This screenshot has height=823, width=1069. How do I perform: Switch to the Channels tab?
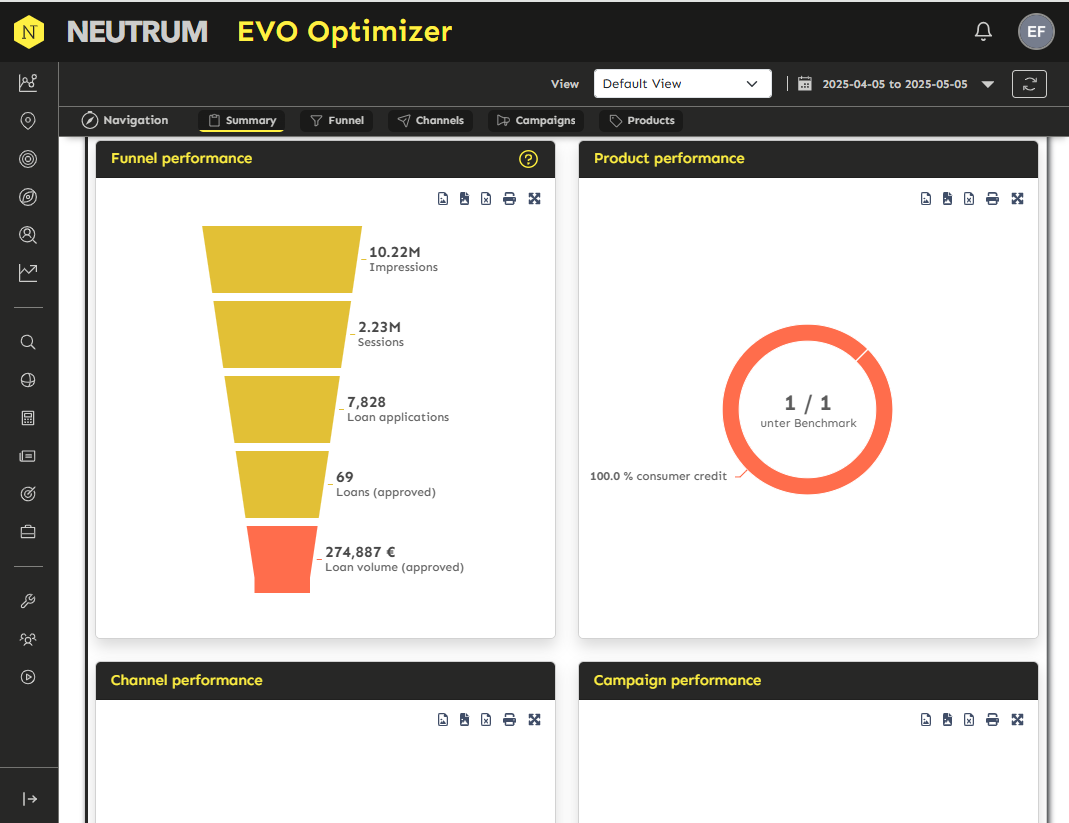(430, 121)
